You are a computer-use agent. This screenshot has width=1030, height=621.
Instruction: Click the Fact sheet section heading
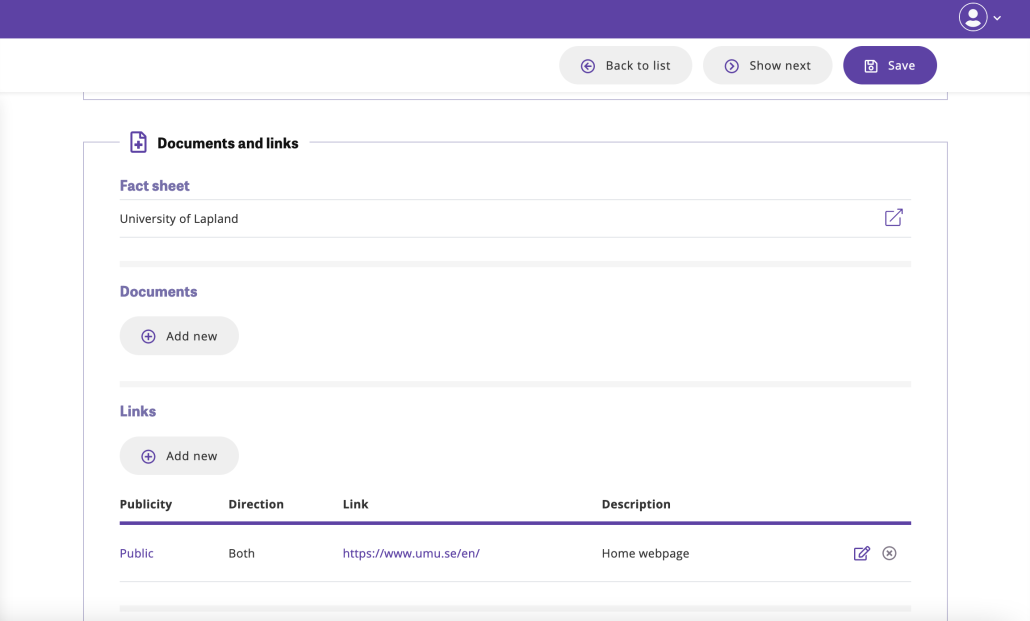[x=155, y=186]
